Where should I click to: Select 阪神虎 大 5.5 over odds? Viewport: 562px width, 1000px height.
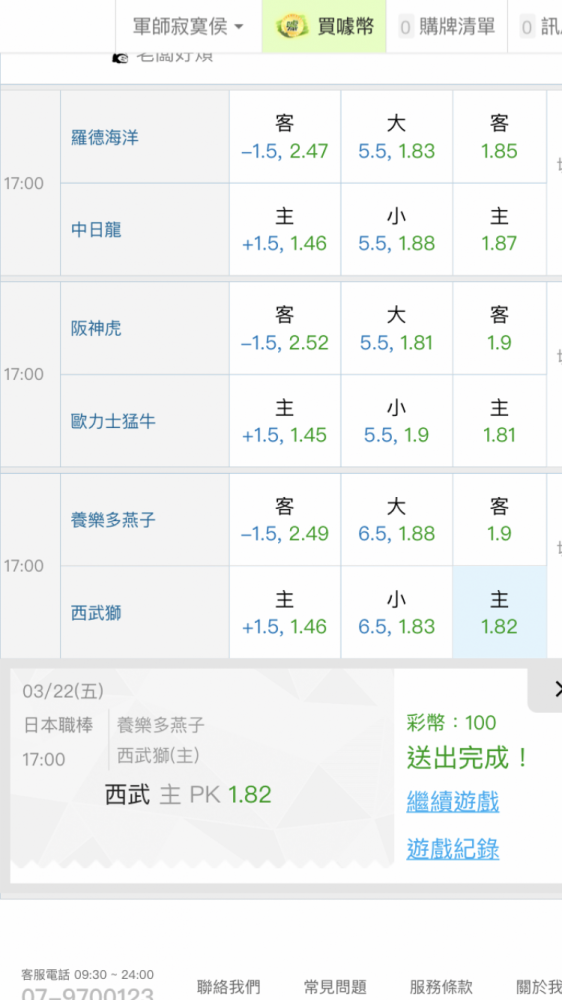pos(396,328)
